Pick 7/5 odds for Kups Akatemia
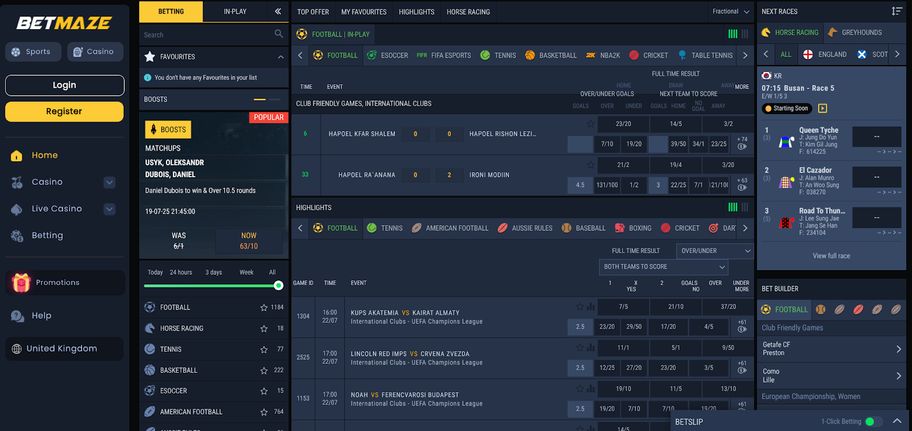The height and width of the screenshot is (431, 912). 624,307
